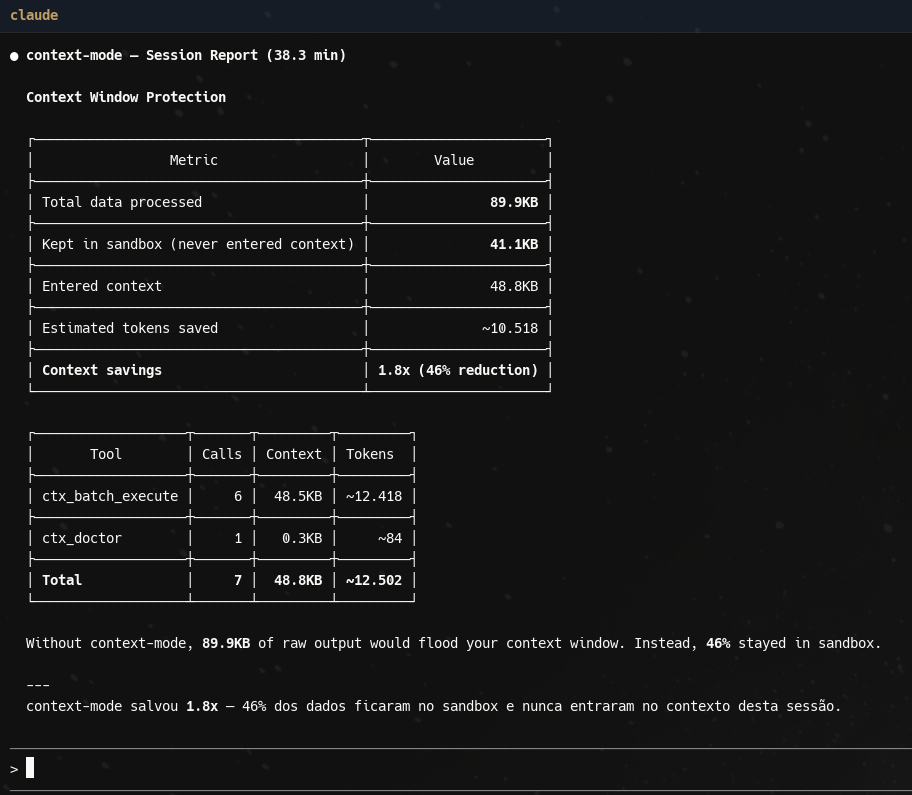
Task: Click the Metric column header
Action: coord(193,160)
